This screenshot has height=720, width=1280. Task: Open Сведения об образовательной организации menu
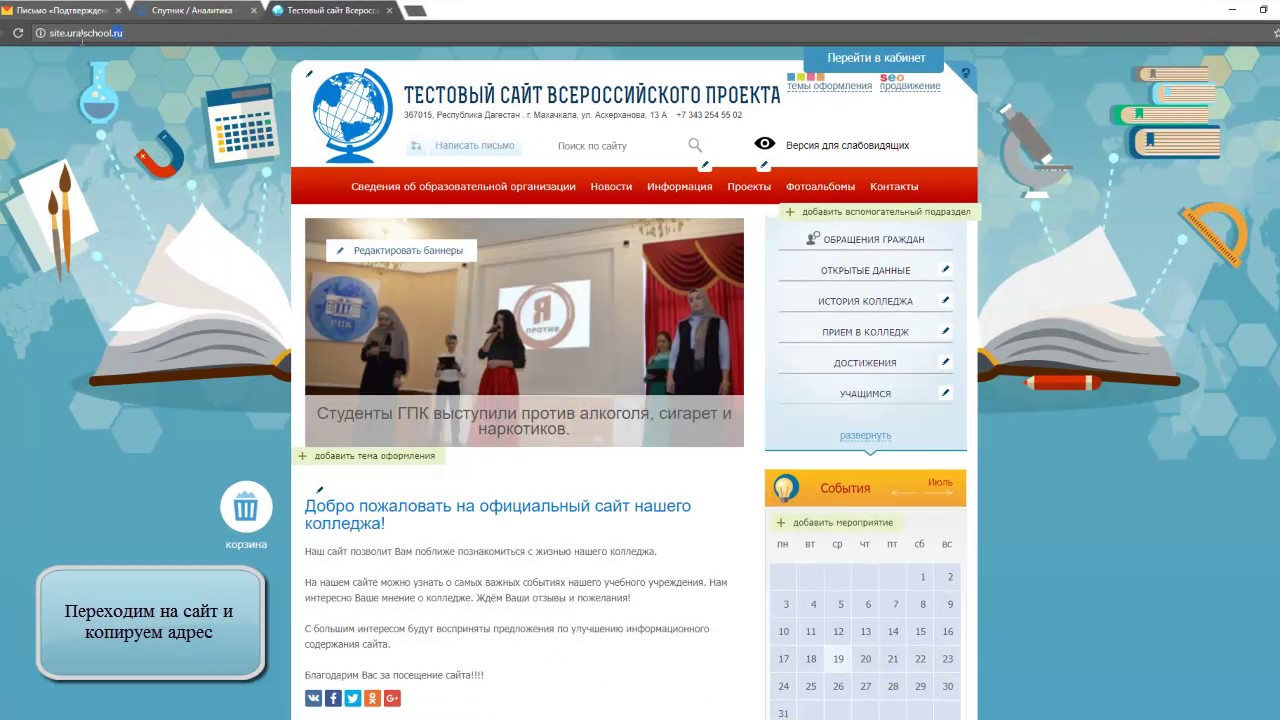[x=463, y=186]
